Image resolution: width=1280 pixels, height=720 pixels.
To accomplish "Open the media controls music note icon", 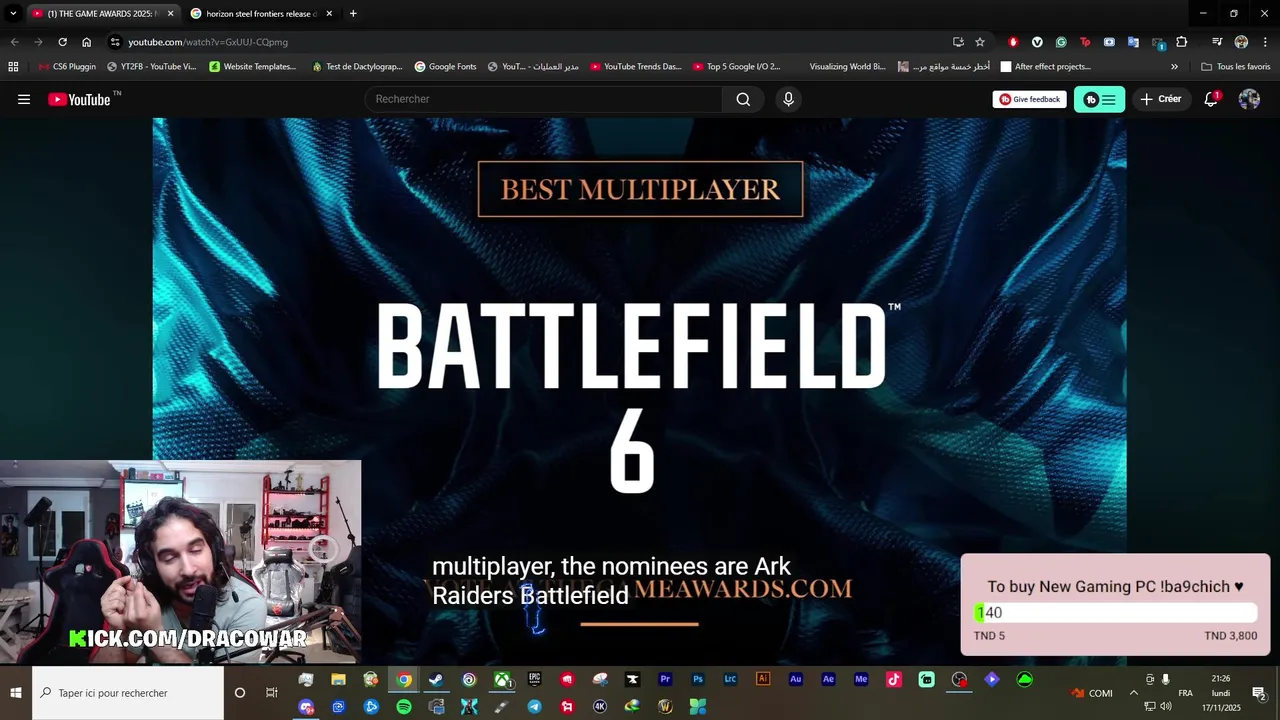I will coord(1217,42).
